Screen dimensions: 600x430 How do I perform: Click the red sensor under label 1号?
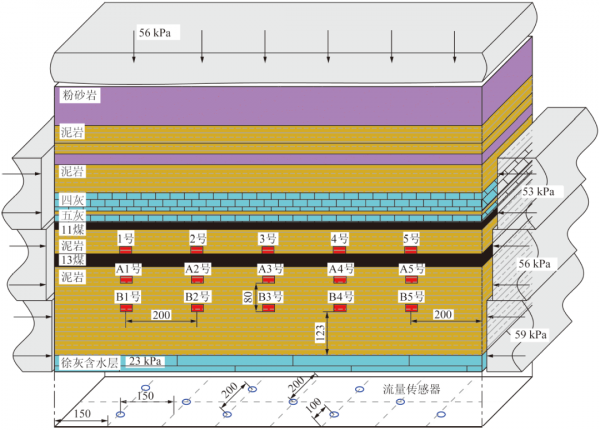coord(126,250)
